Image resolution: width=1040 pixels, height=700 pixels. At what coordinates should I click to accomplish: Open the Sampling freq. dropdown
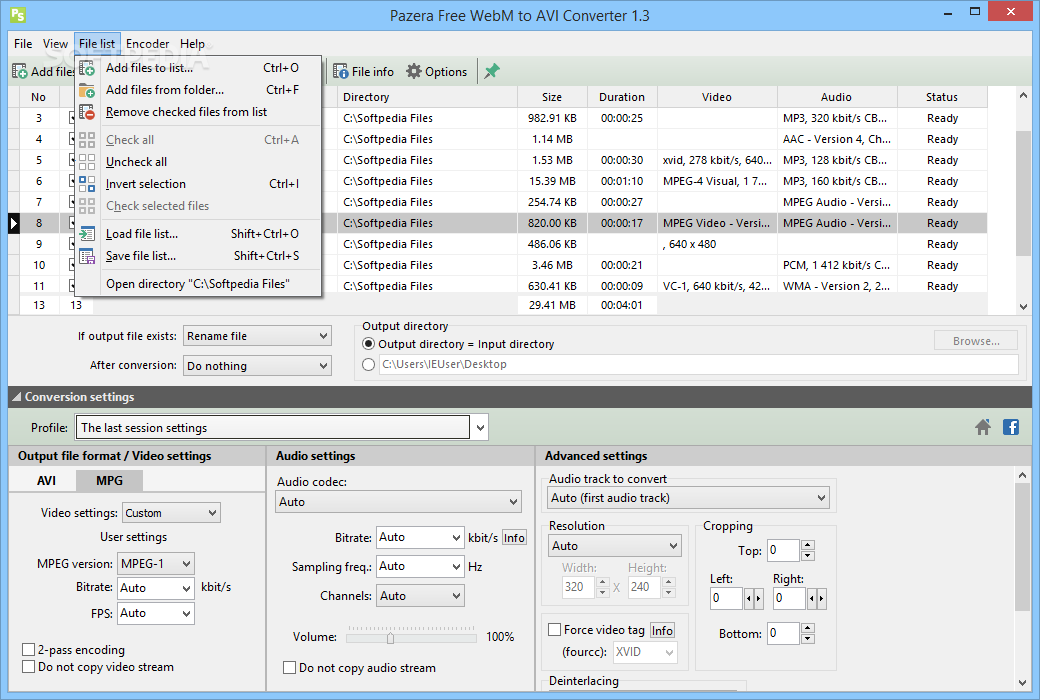tap(420, 567)
